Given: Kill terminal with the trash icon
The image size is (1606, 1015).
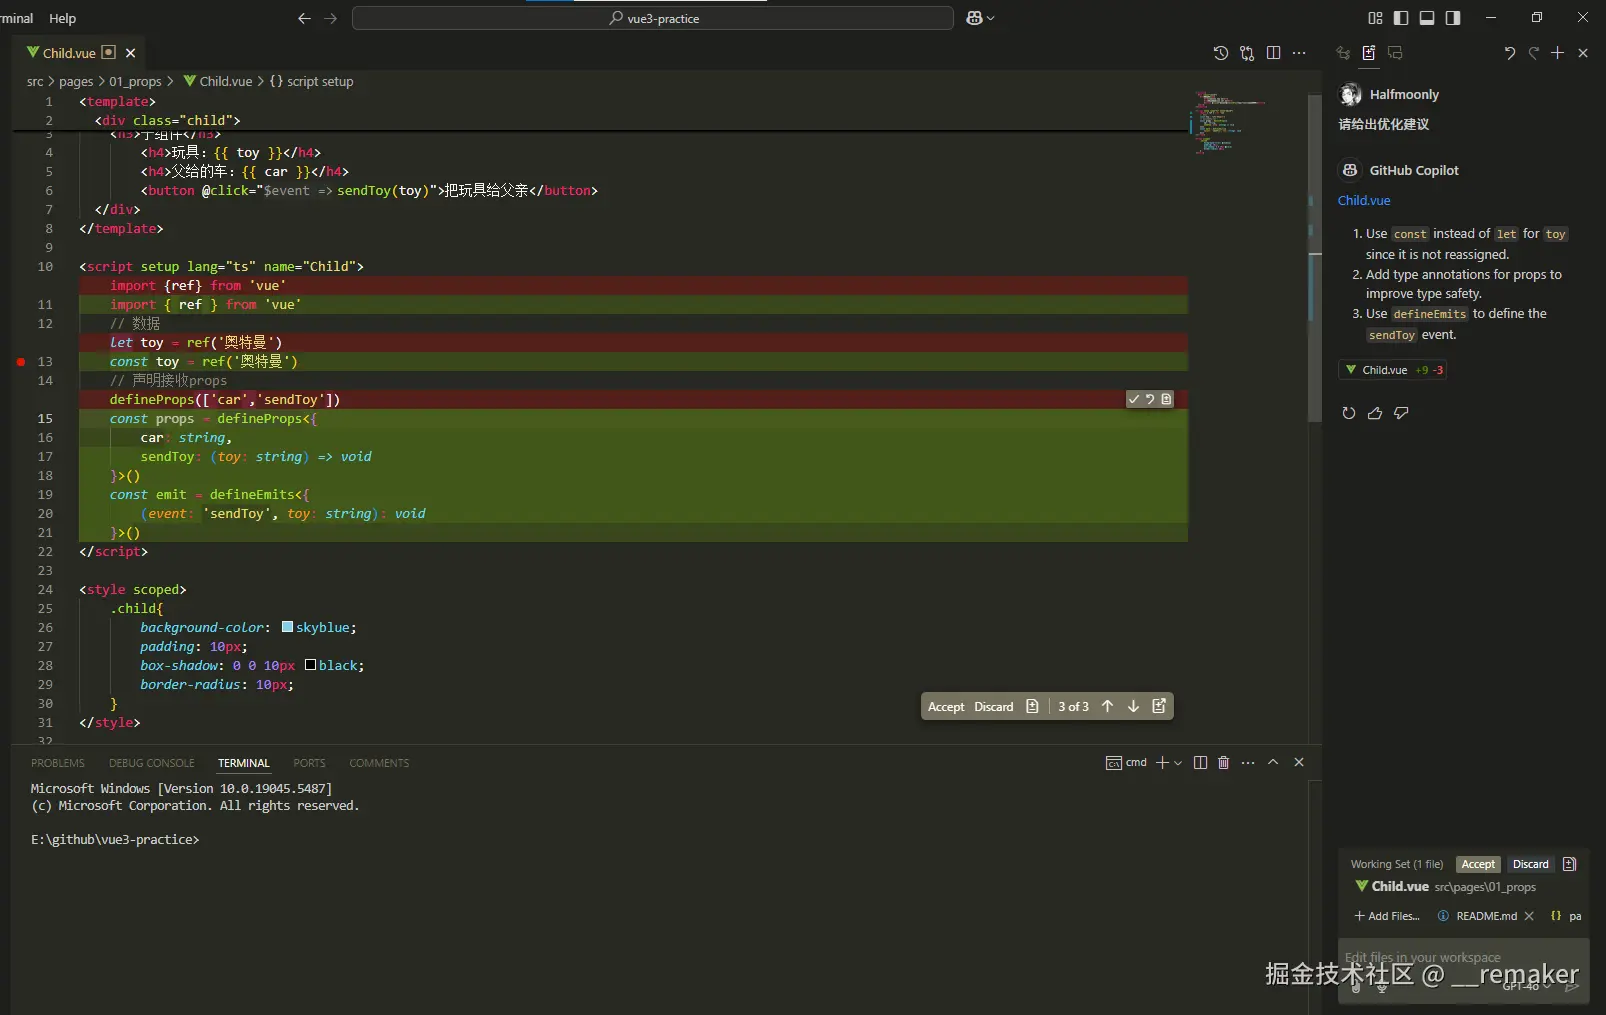Looking at the screenshot, I should click(x=1223, y=762).
